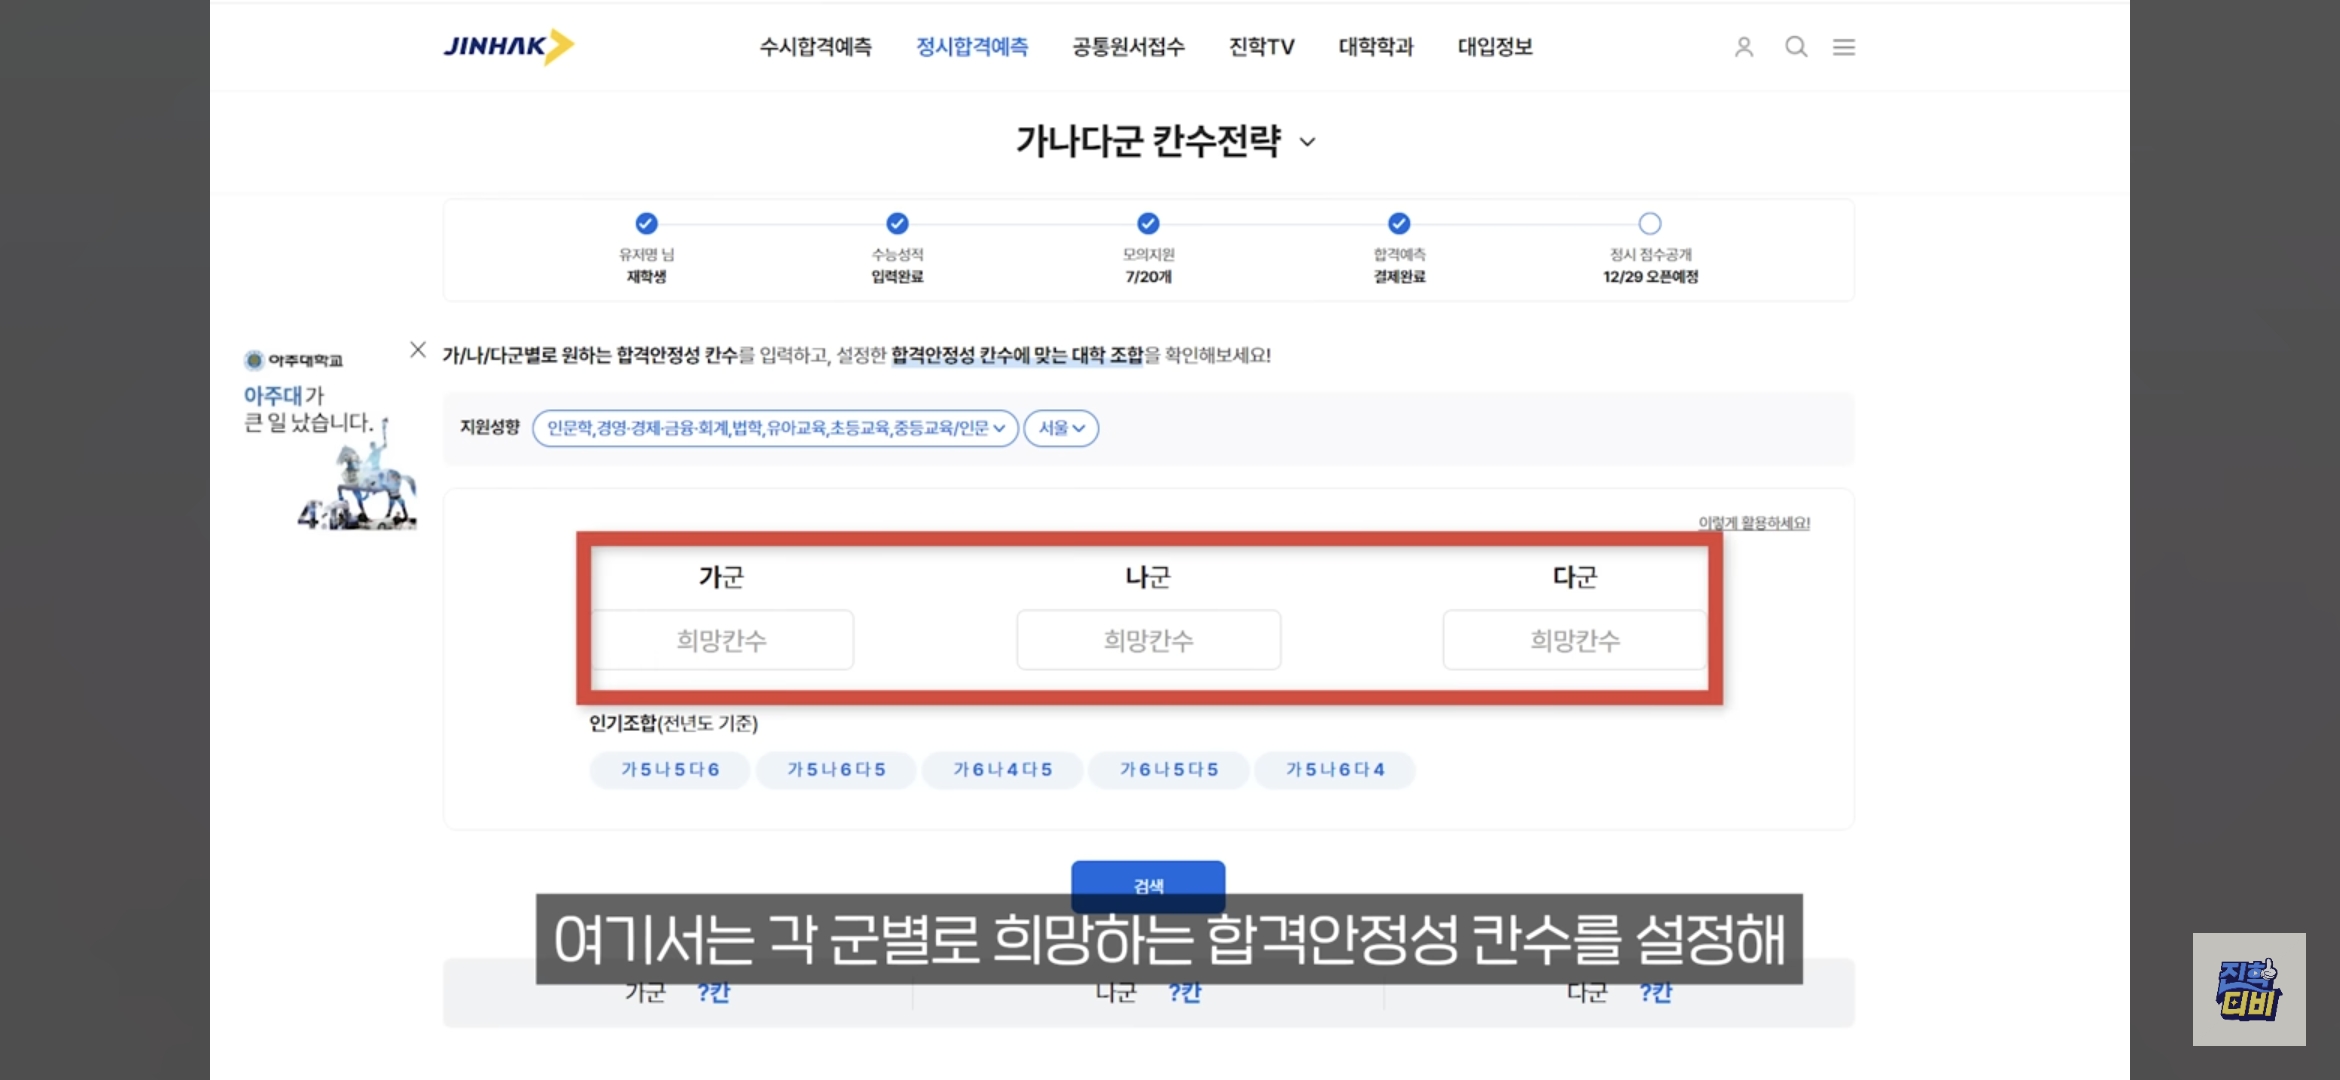The height and width of the screenshot is (1080, 2340).
Task: Click the JINHAK logo
Action: [508, 46]
